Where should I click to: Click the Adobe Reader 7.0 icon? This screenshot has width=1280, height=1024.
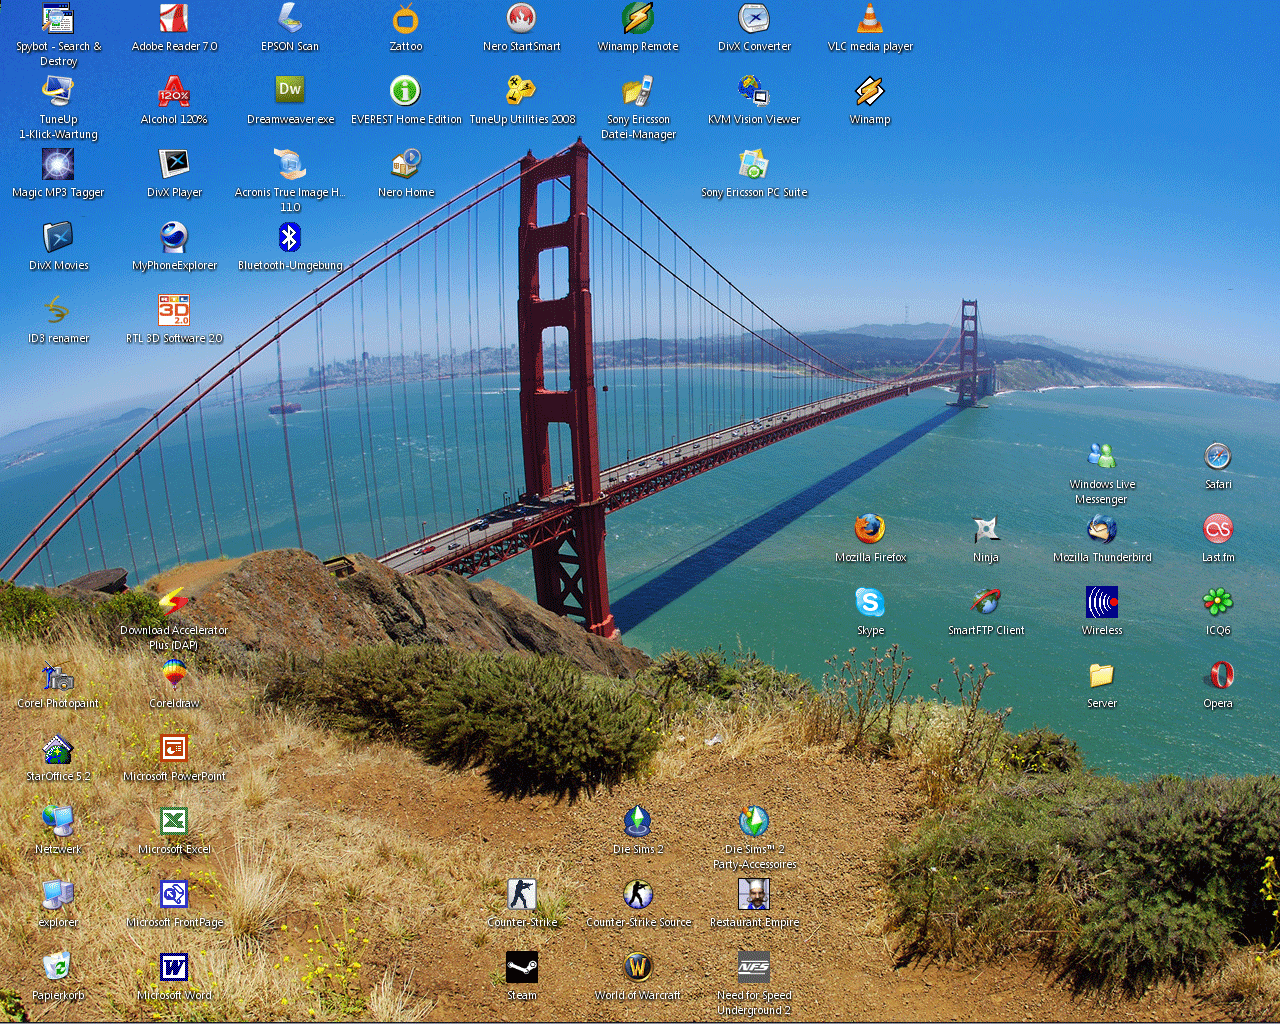click(174, 19)
